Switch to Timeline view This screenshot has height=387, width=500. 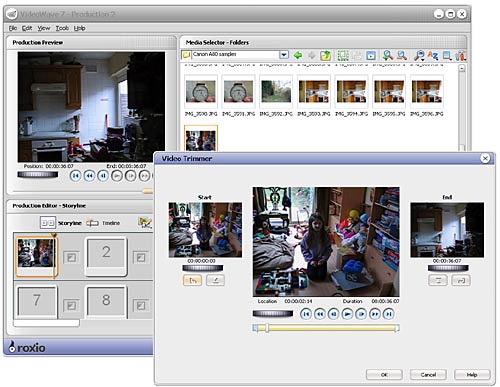[x=103, y=223]
